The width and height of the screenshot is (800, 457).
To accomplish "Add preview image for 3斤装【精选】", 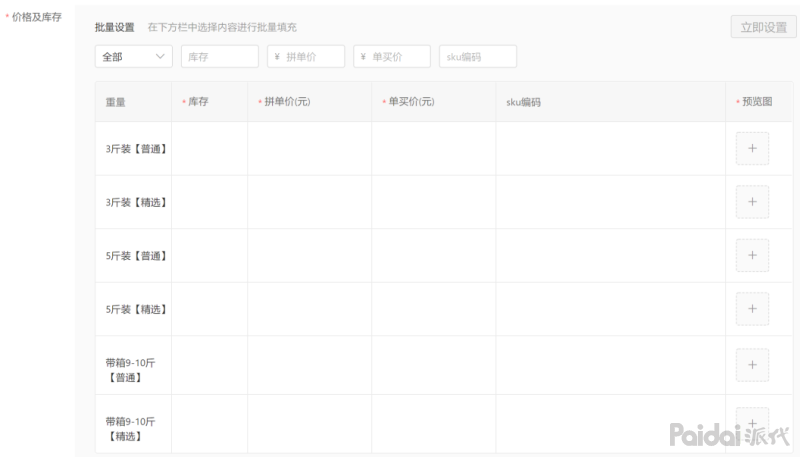I will 752,202.
